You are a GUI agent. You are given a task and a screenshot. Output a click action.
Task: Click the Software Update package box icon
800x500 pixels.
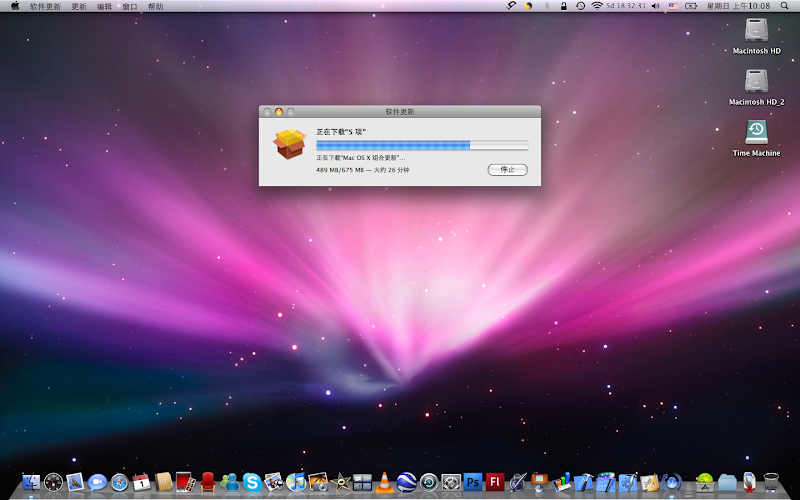point(289,143)
